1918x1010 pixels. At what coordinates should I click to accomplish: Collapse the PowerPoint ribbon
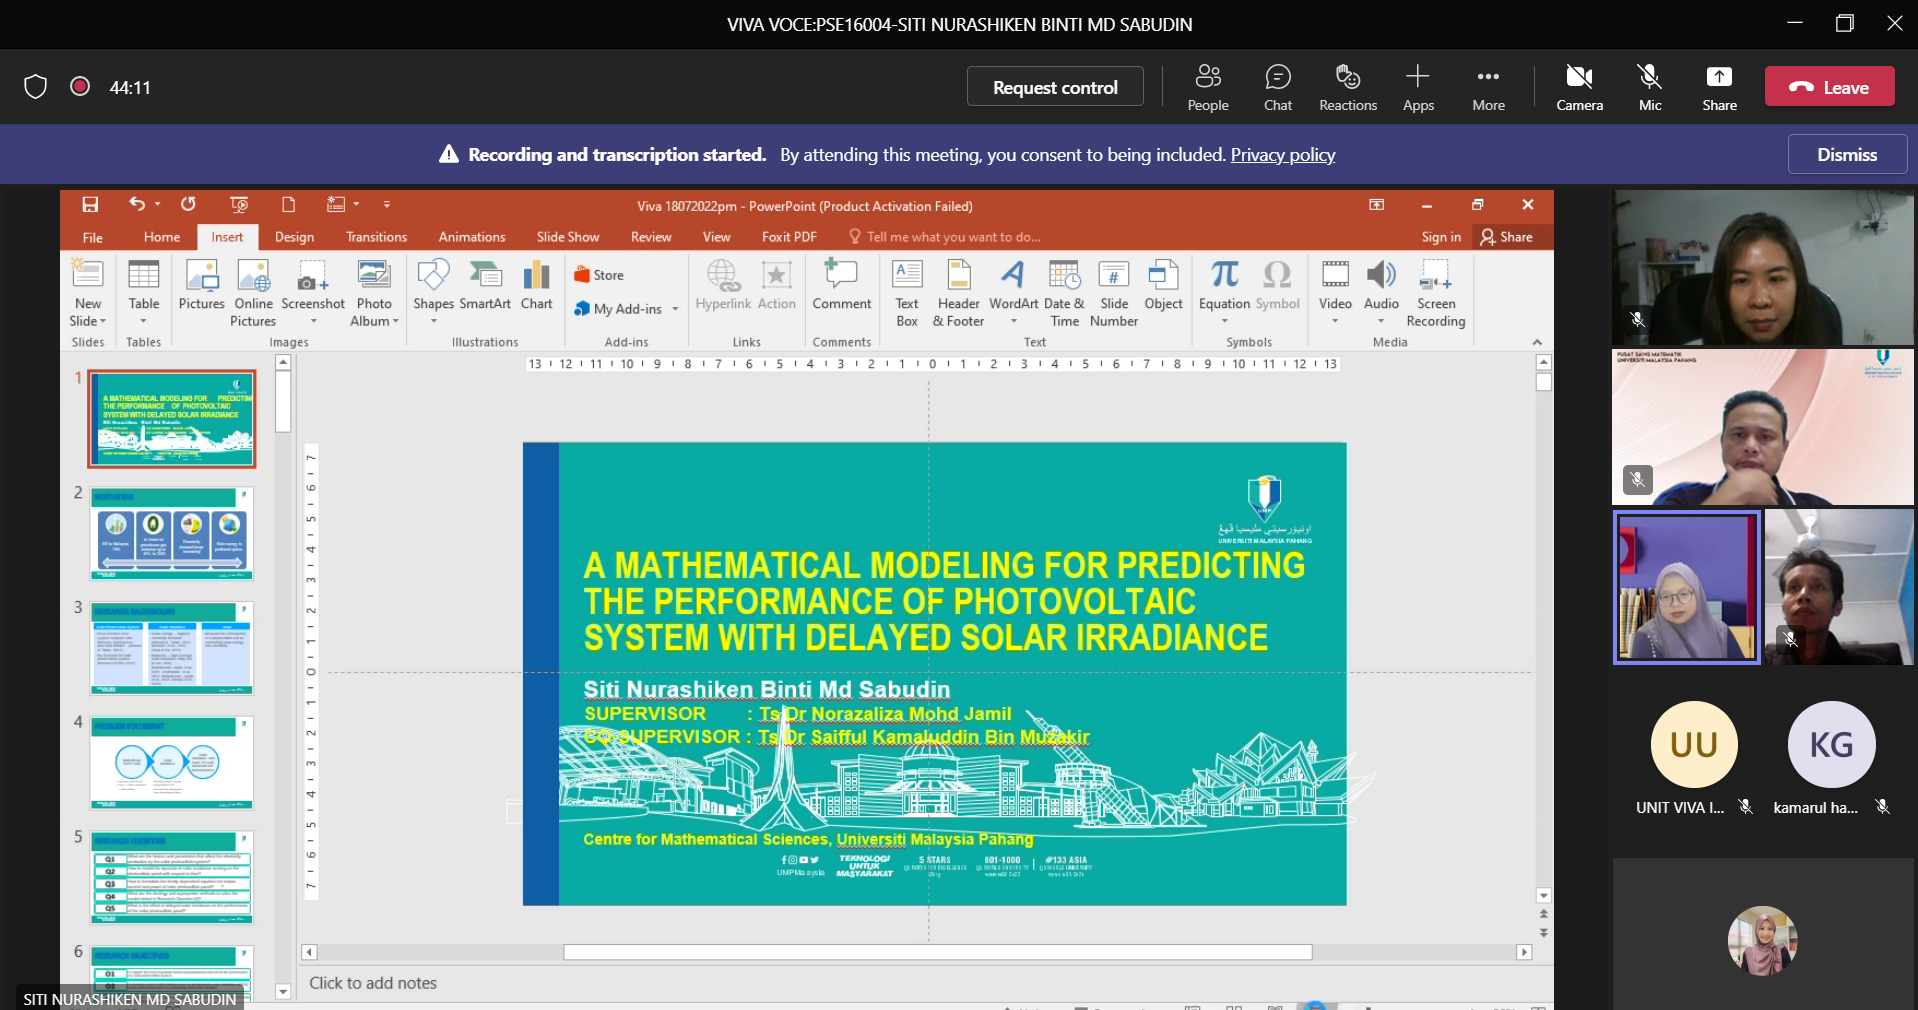[x=1537, y=342]
